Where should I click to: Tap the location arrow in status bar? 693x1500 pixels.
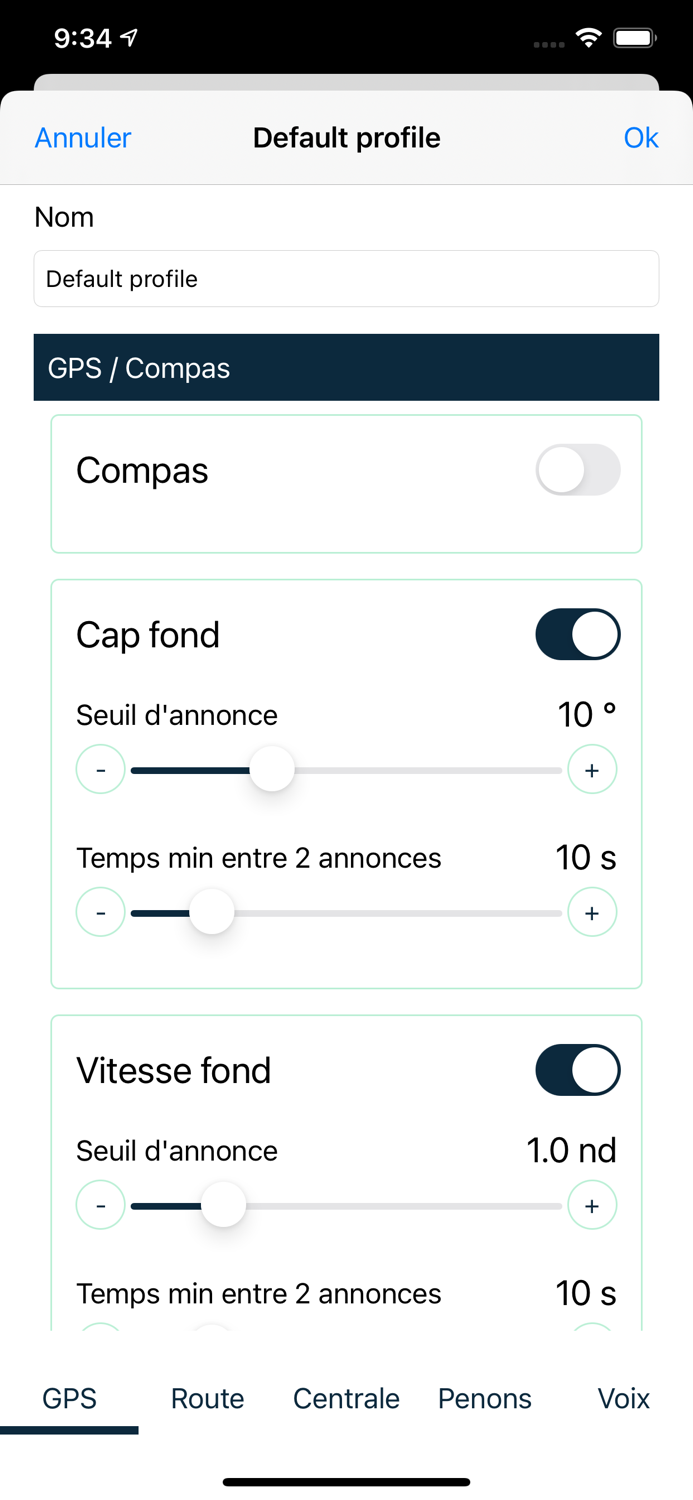tap(129, 38)
